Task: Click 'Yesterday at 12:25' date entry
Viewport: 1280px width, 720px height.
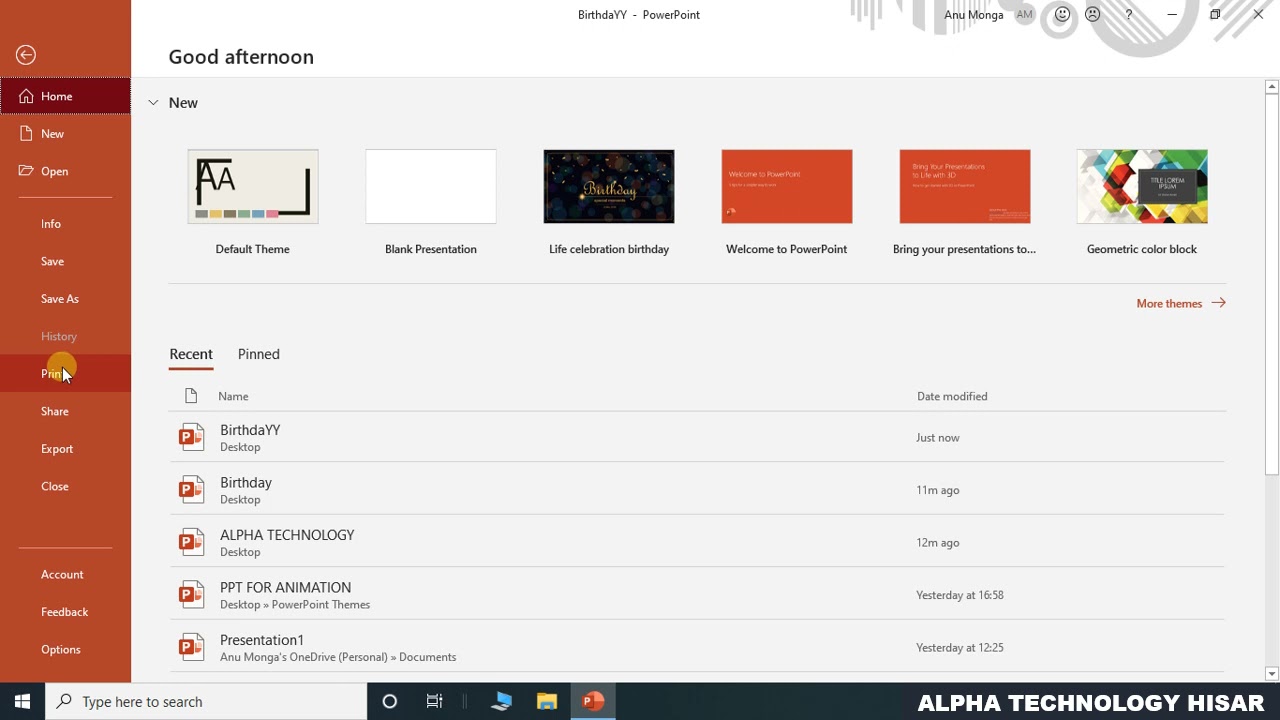Action: click(960, 648)
